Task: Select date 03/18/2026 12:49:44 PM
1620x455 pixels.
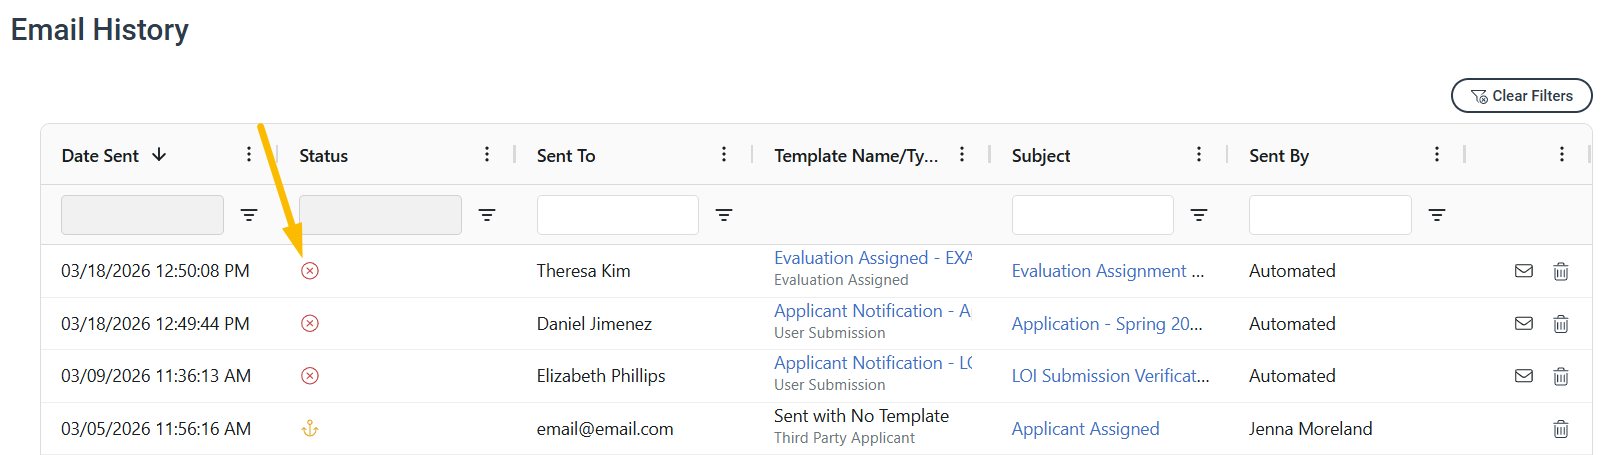Action: coord(155,324)
